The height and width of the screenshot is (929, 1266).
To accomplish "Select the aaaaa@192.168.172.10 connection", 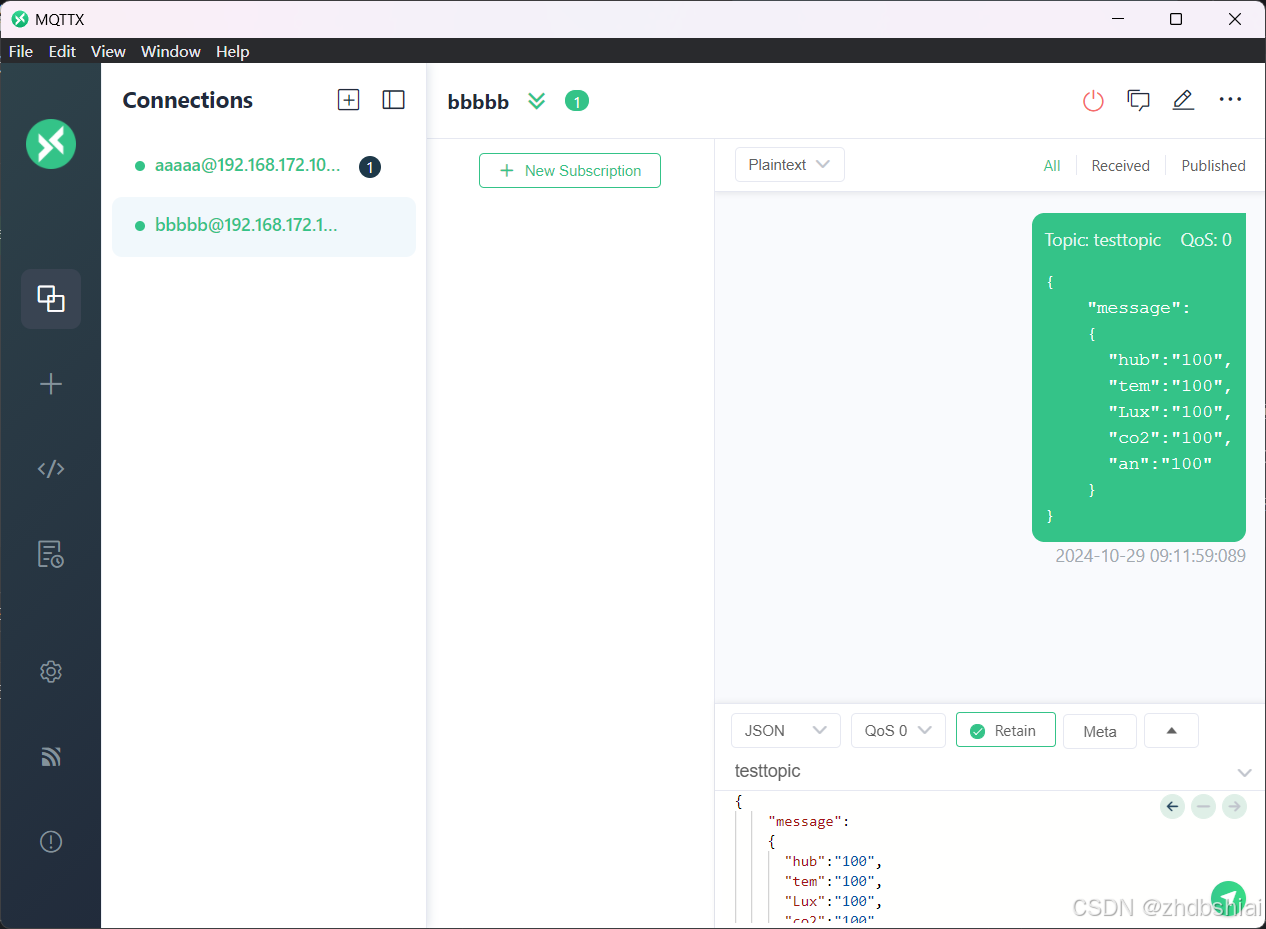I will pos(264,166).
